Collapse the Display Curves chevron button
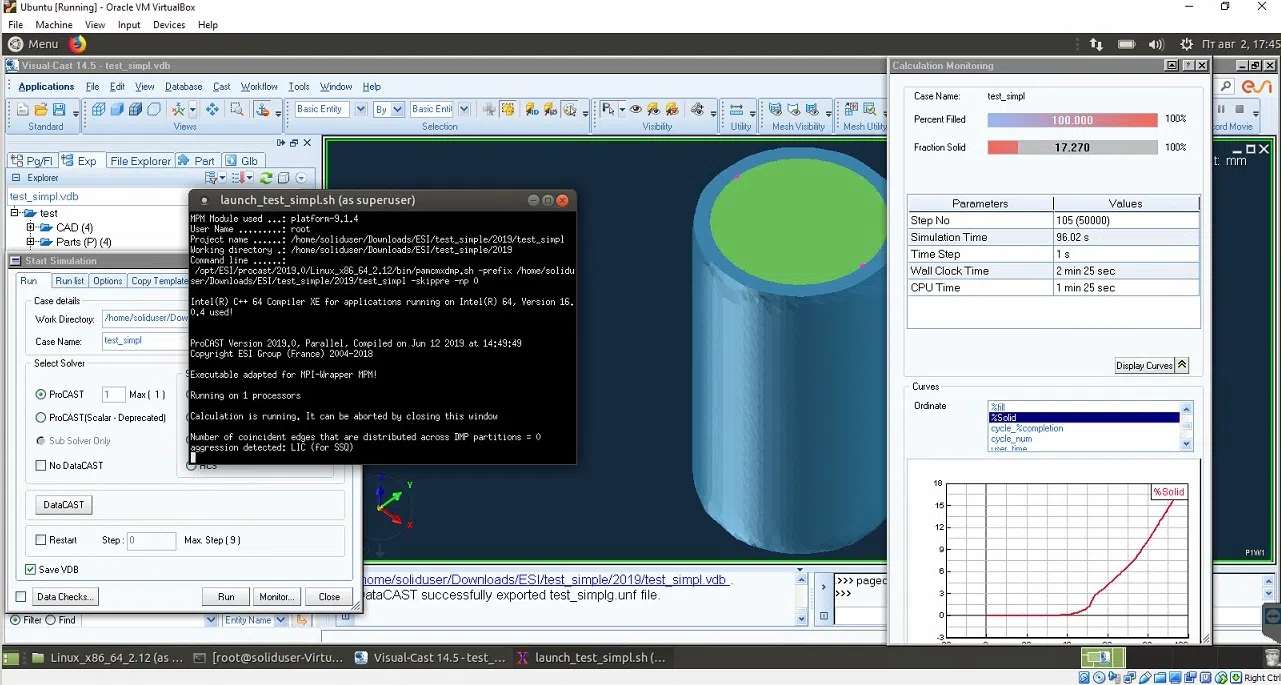The height and width of the screenshot is (685, 1281). 1182,366
